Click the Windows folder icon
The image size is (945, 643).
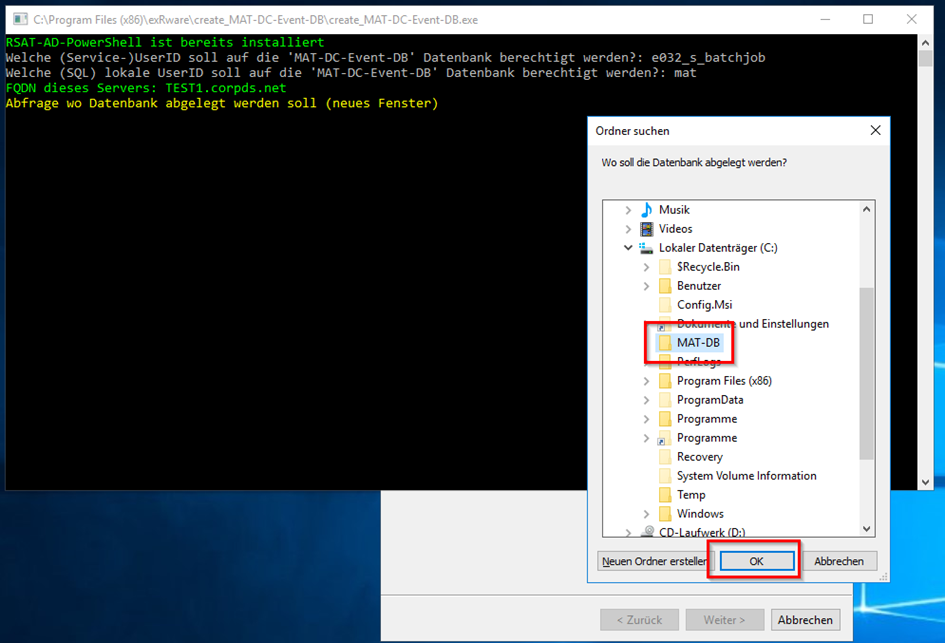tap(665, 514)
